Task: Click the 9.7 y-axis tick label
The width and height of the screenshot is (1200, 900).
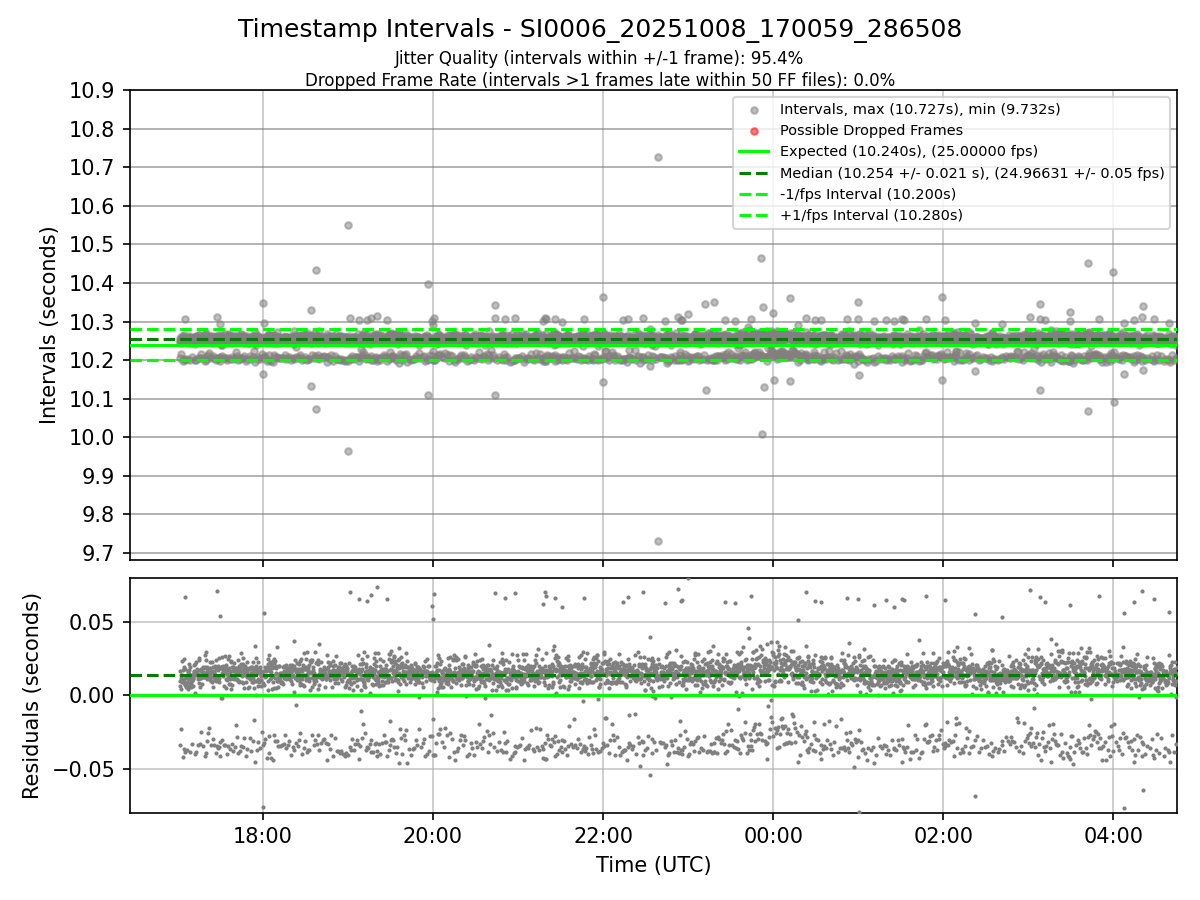Action: [x=99, y=553]
